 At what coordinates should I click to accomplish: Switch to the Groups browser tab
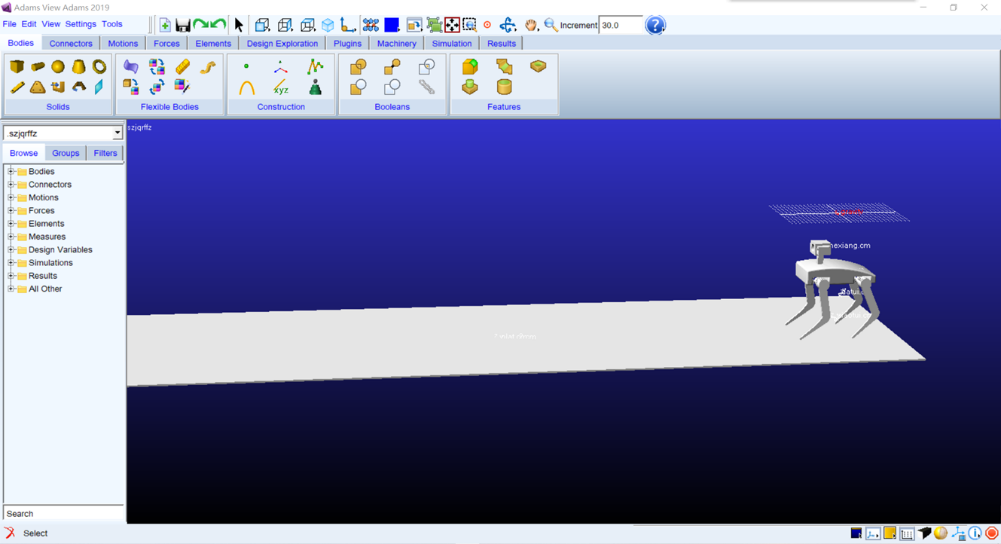pyautogui.click(x=66, y=153)
